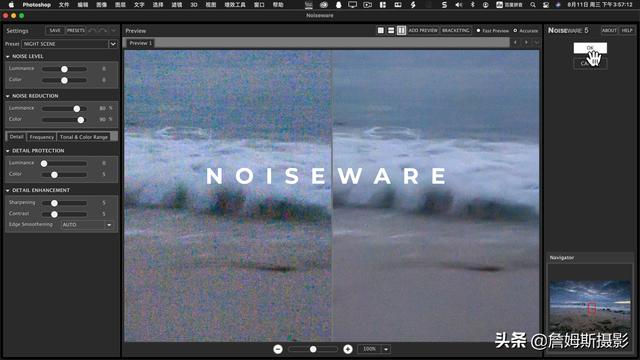
Task: Switch to the Frequency tab
Action: (42, 137)
